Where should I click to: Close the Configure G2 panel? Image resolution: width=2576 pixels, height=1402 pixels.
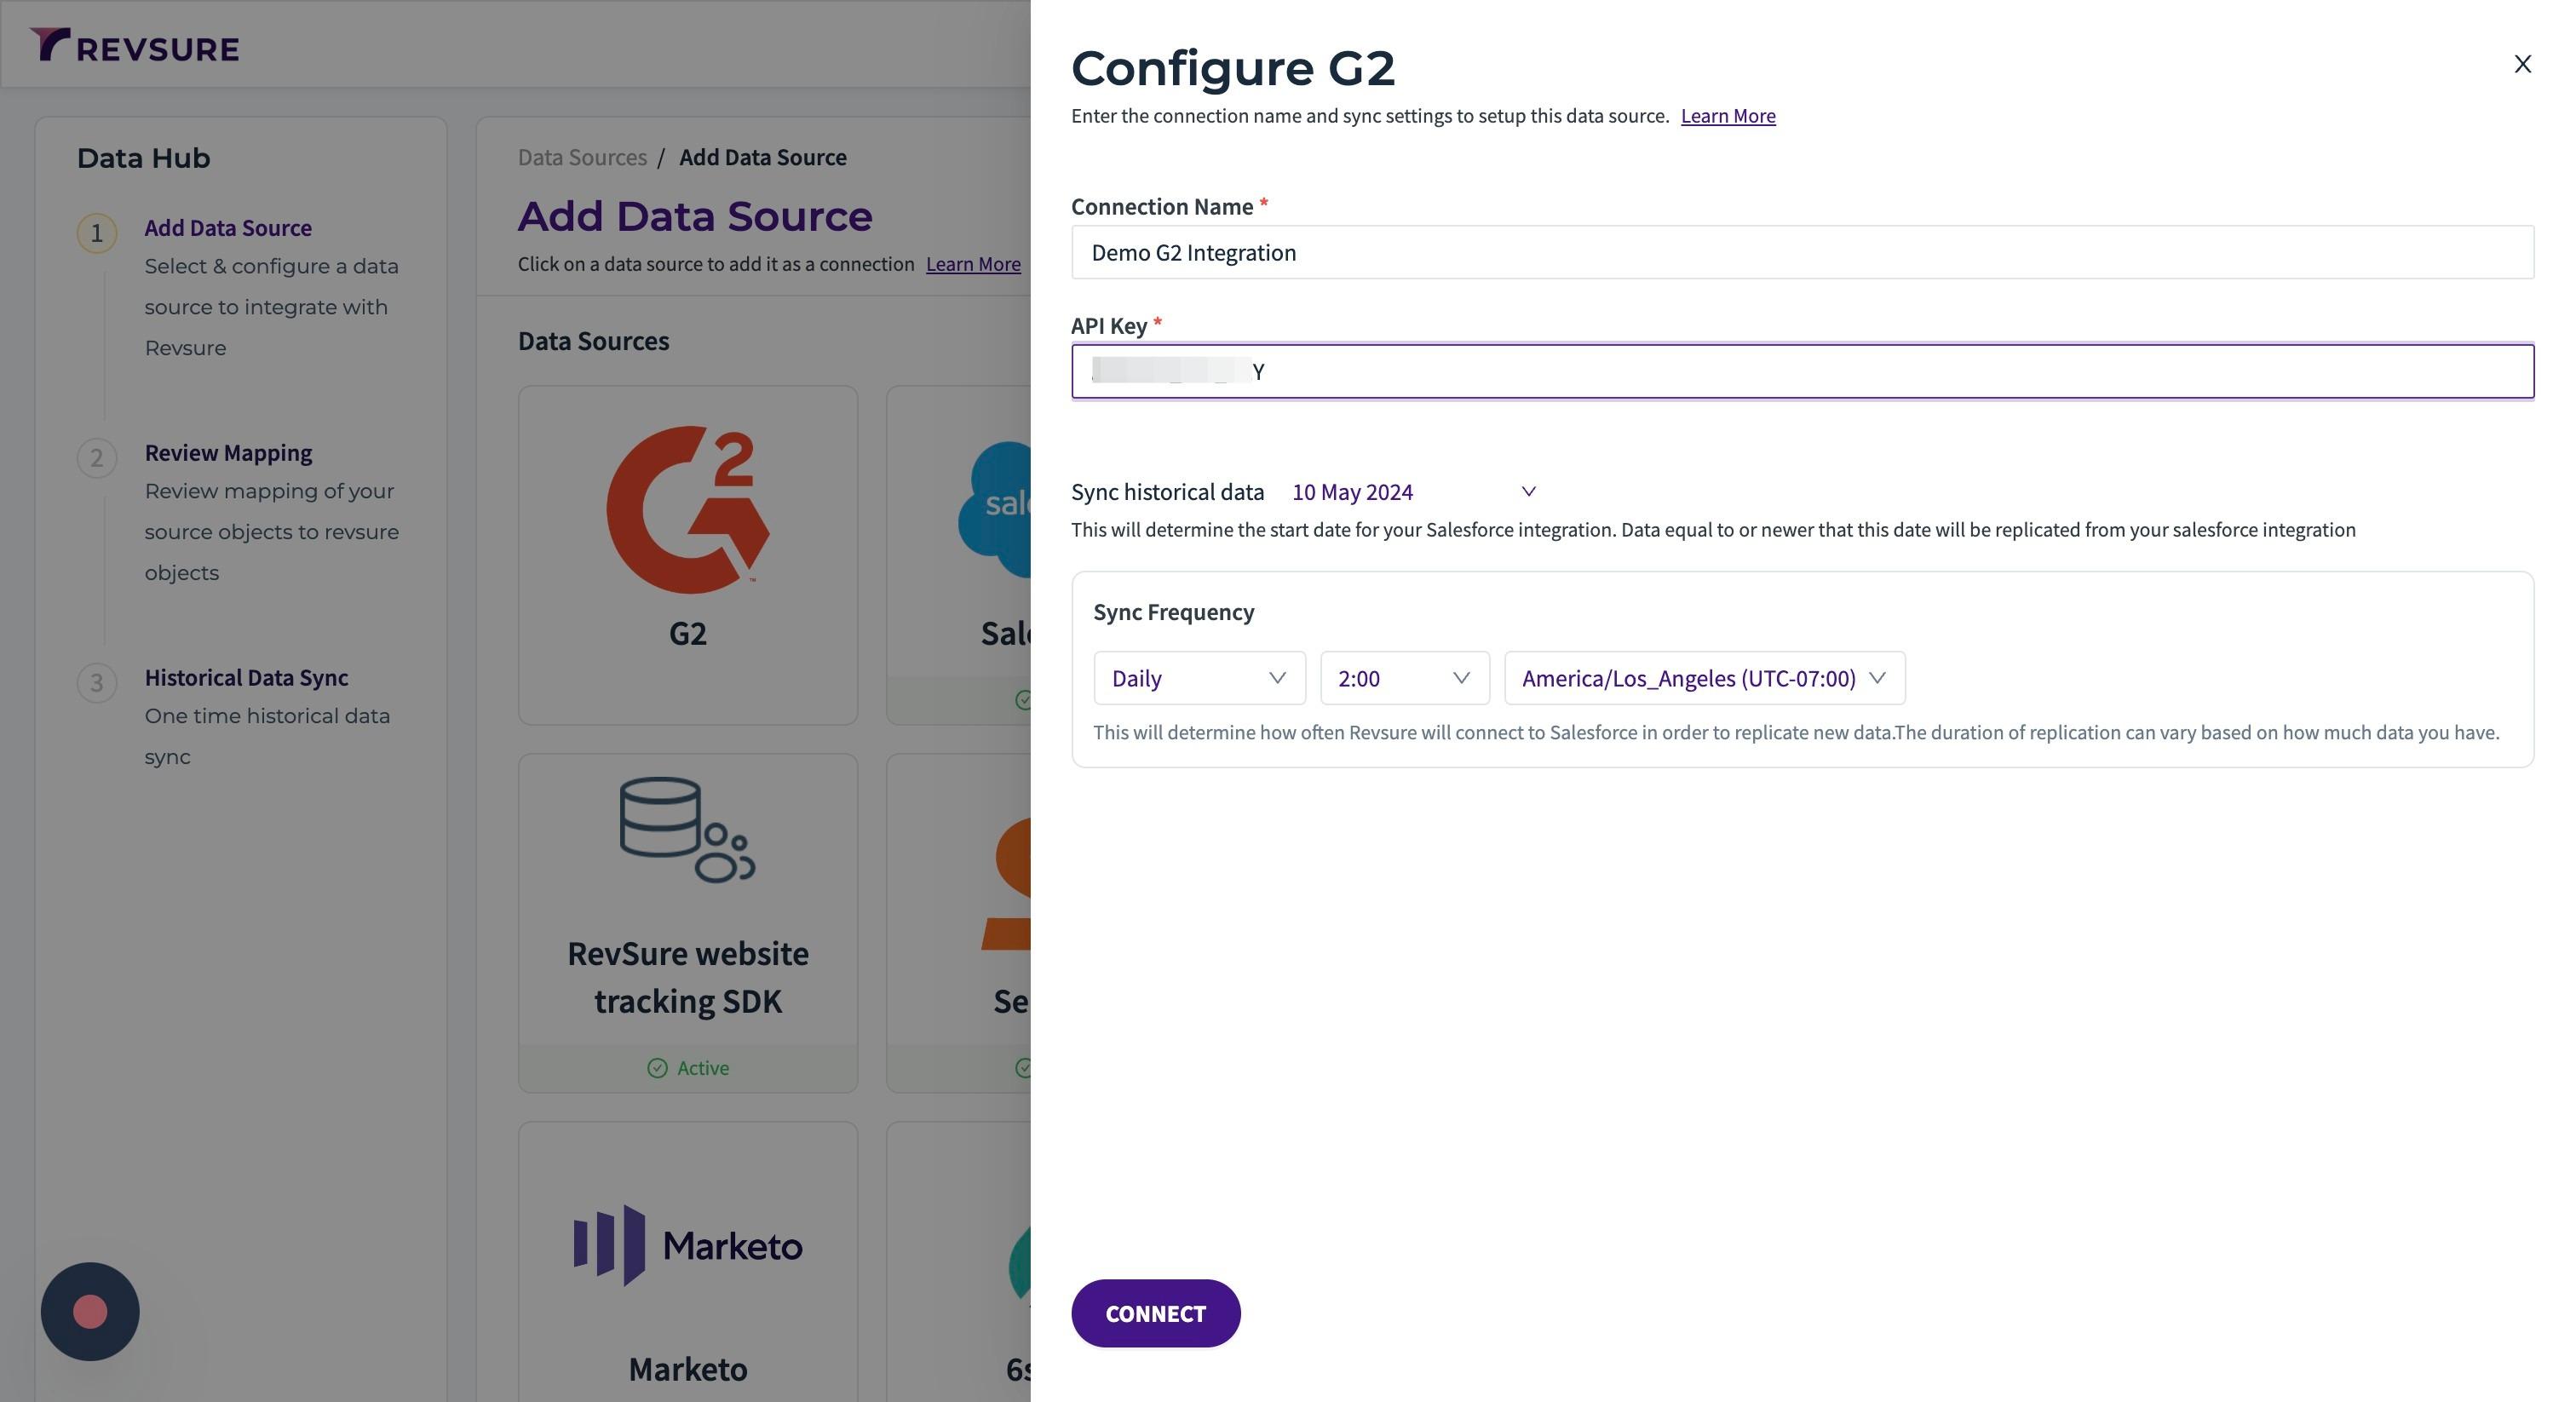click(x=2522, y=64)
